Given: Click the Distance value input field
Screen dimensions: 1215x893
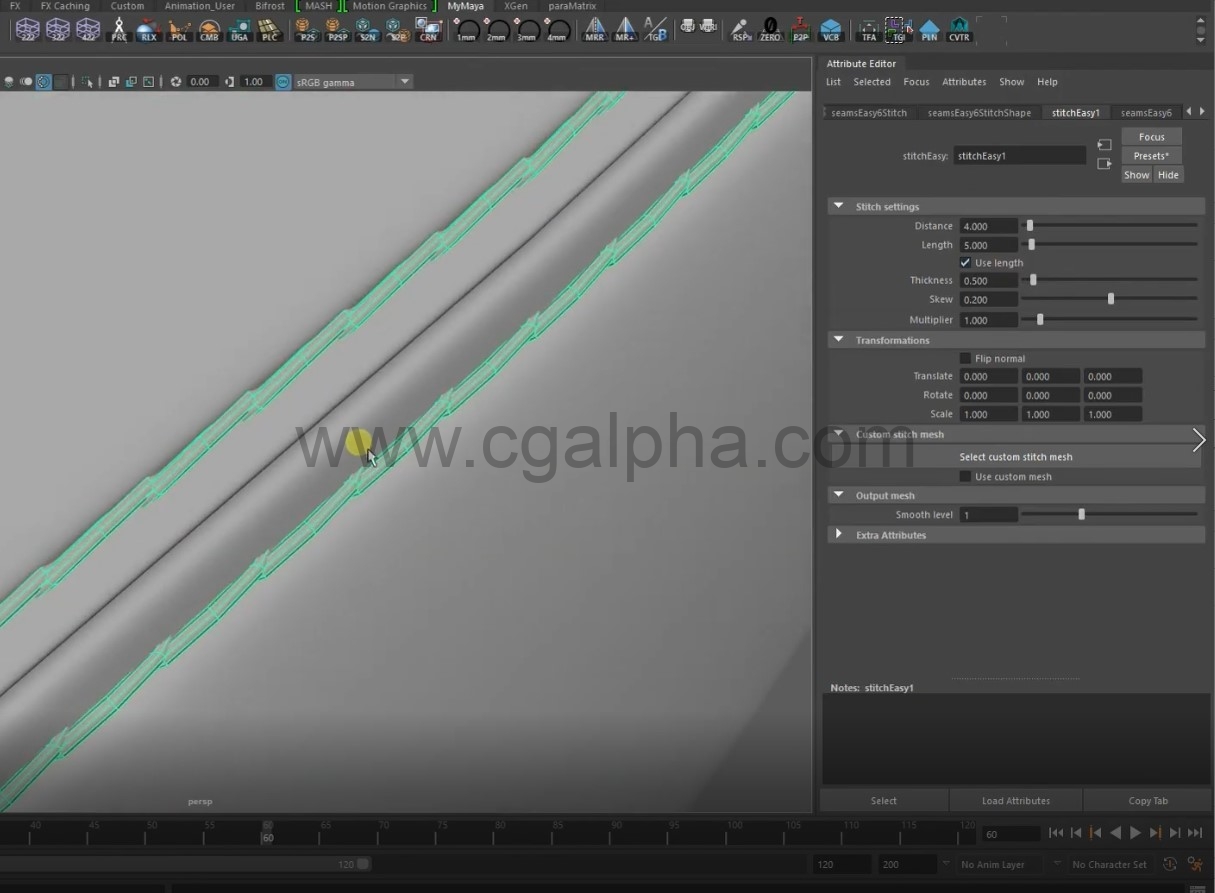Looking at the screenshot, I should pos(988,226).
